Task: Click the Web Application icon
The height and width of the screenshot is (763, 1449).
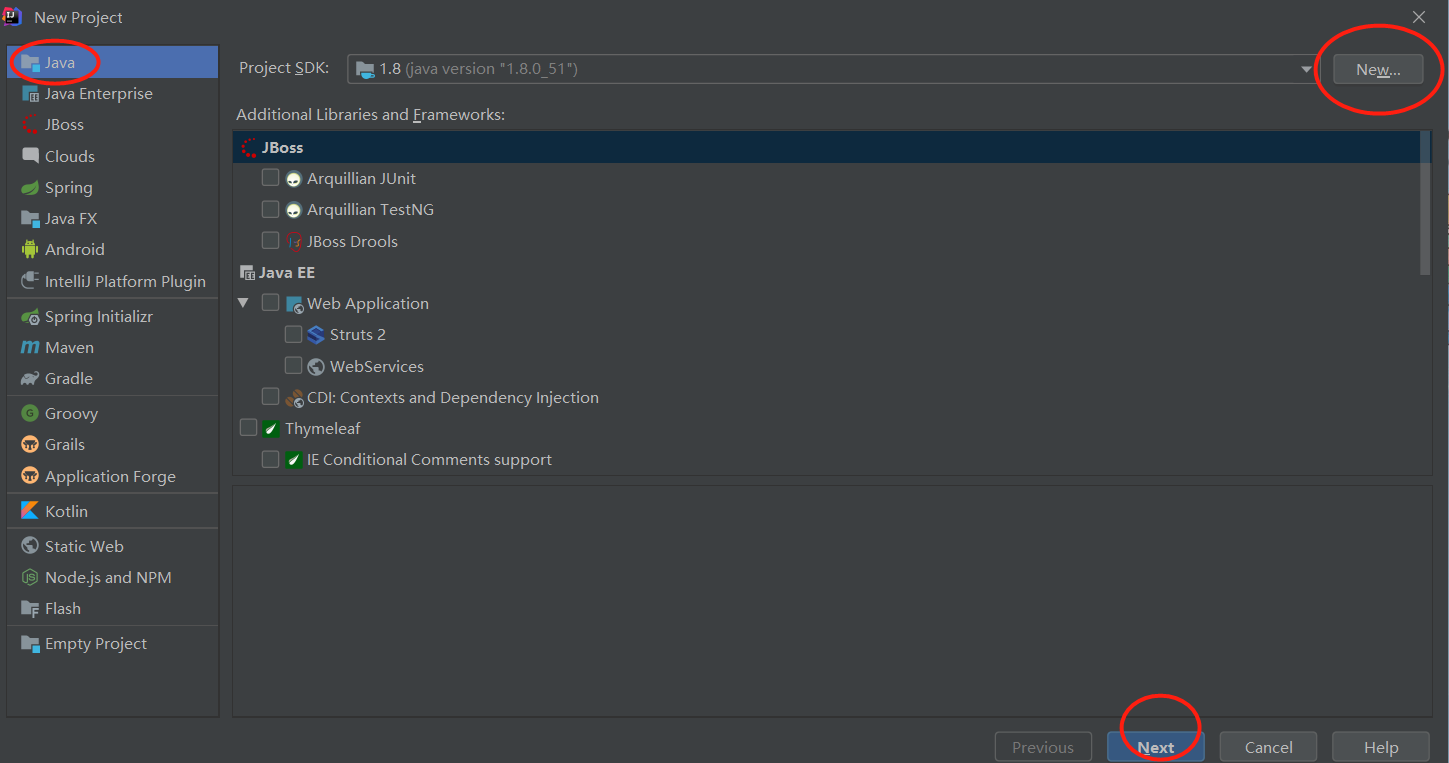Action: [294, 304]
